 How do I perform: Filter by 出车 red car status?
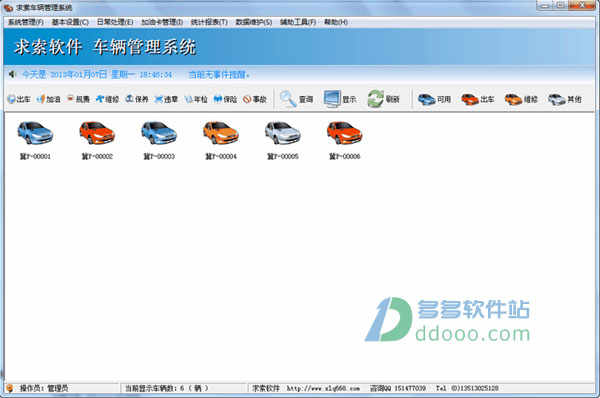coord(478,99)
